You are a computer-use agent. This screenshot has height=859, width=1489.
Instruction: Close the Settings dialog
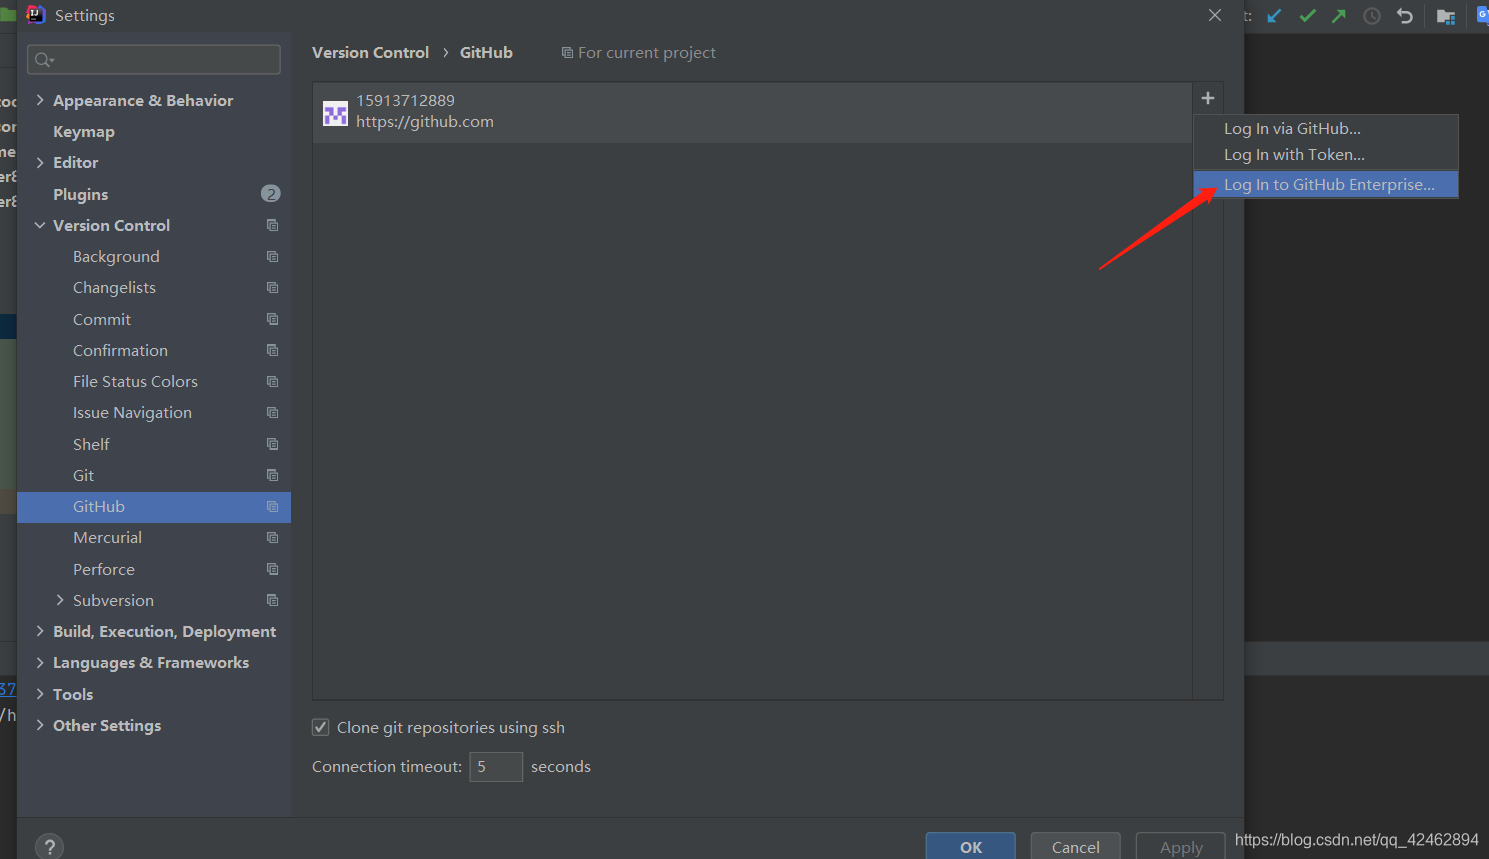tap(1215, 15)
